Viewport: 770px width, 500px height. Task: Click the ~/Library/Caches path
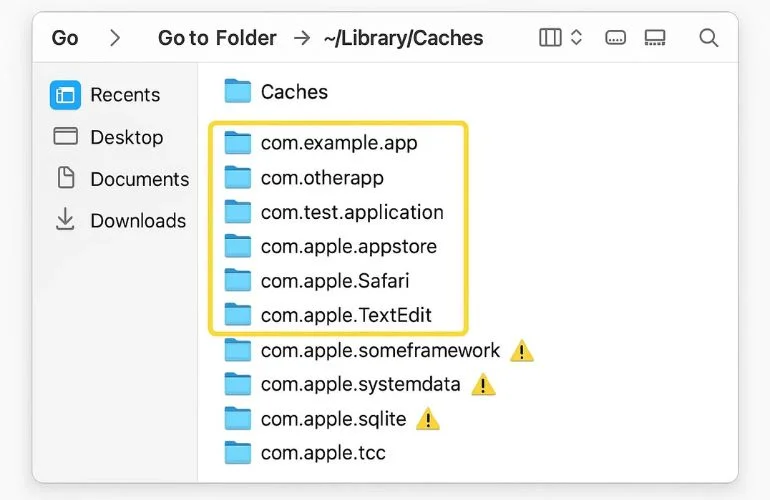click(403, 38)
